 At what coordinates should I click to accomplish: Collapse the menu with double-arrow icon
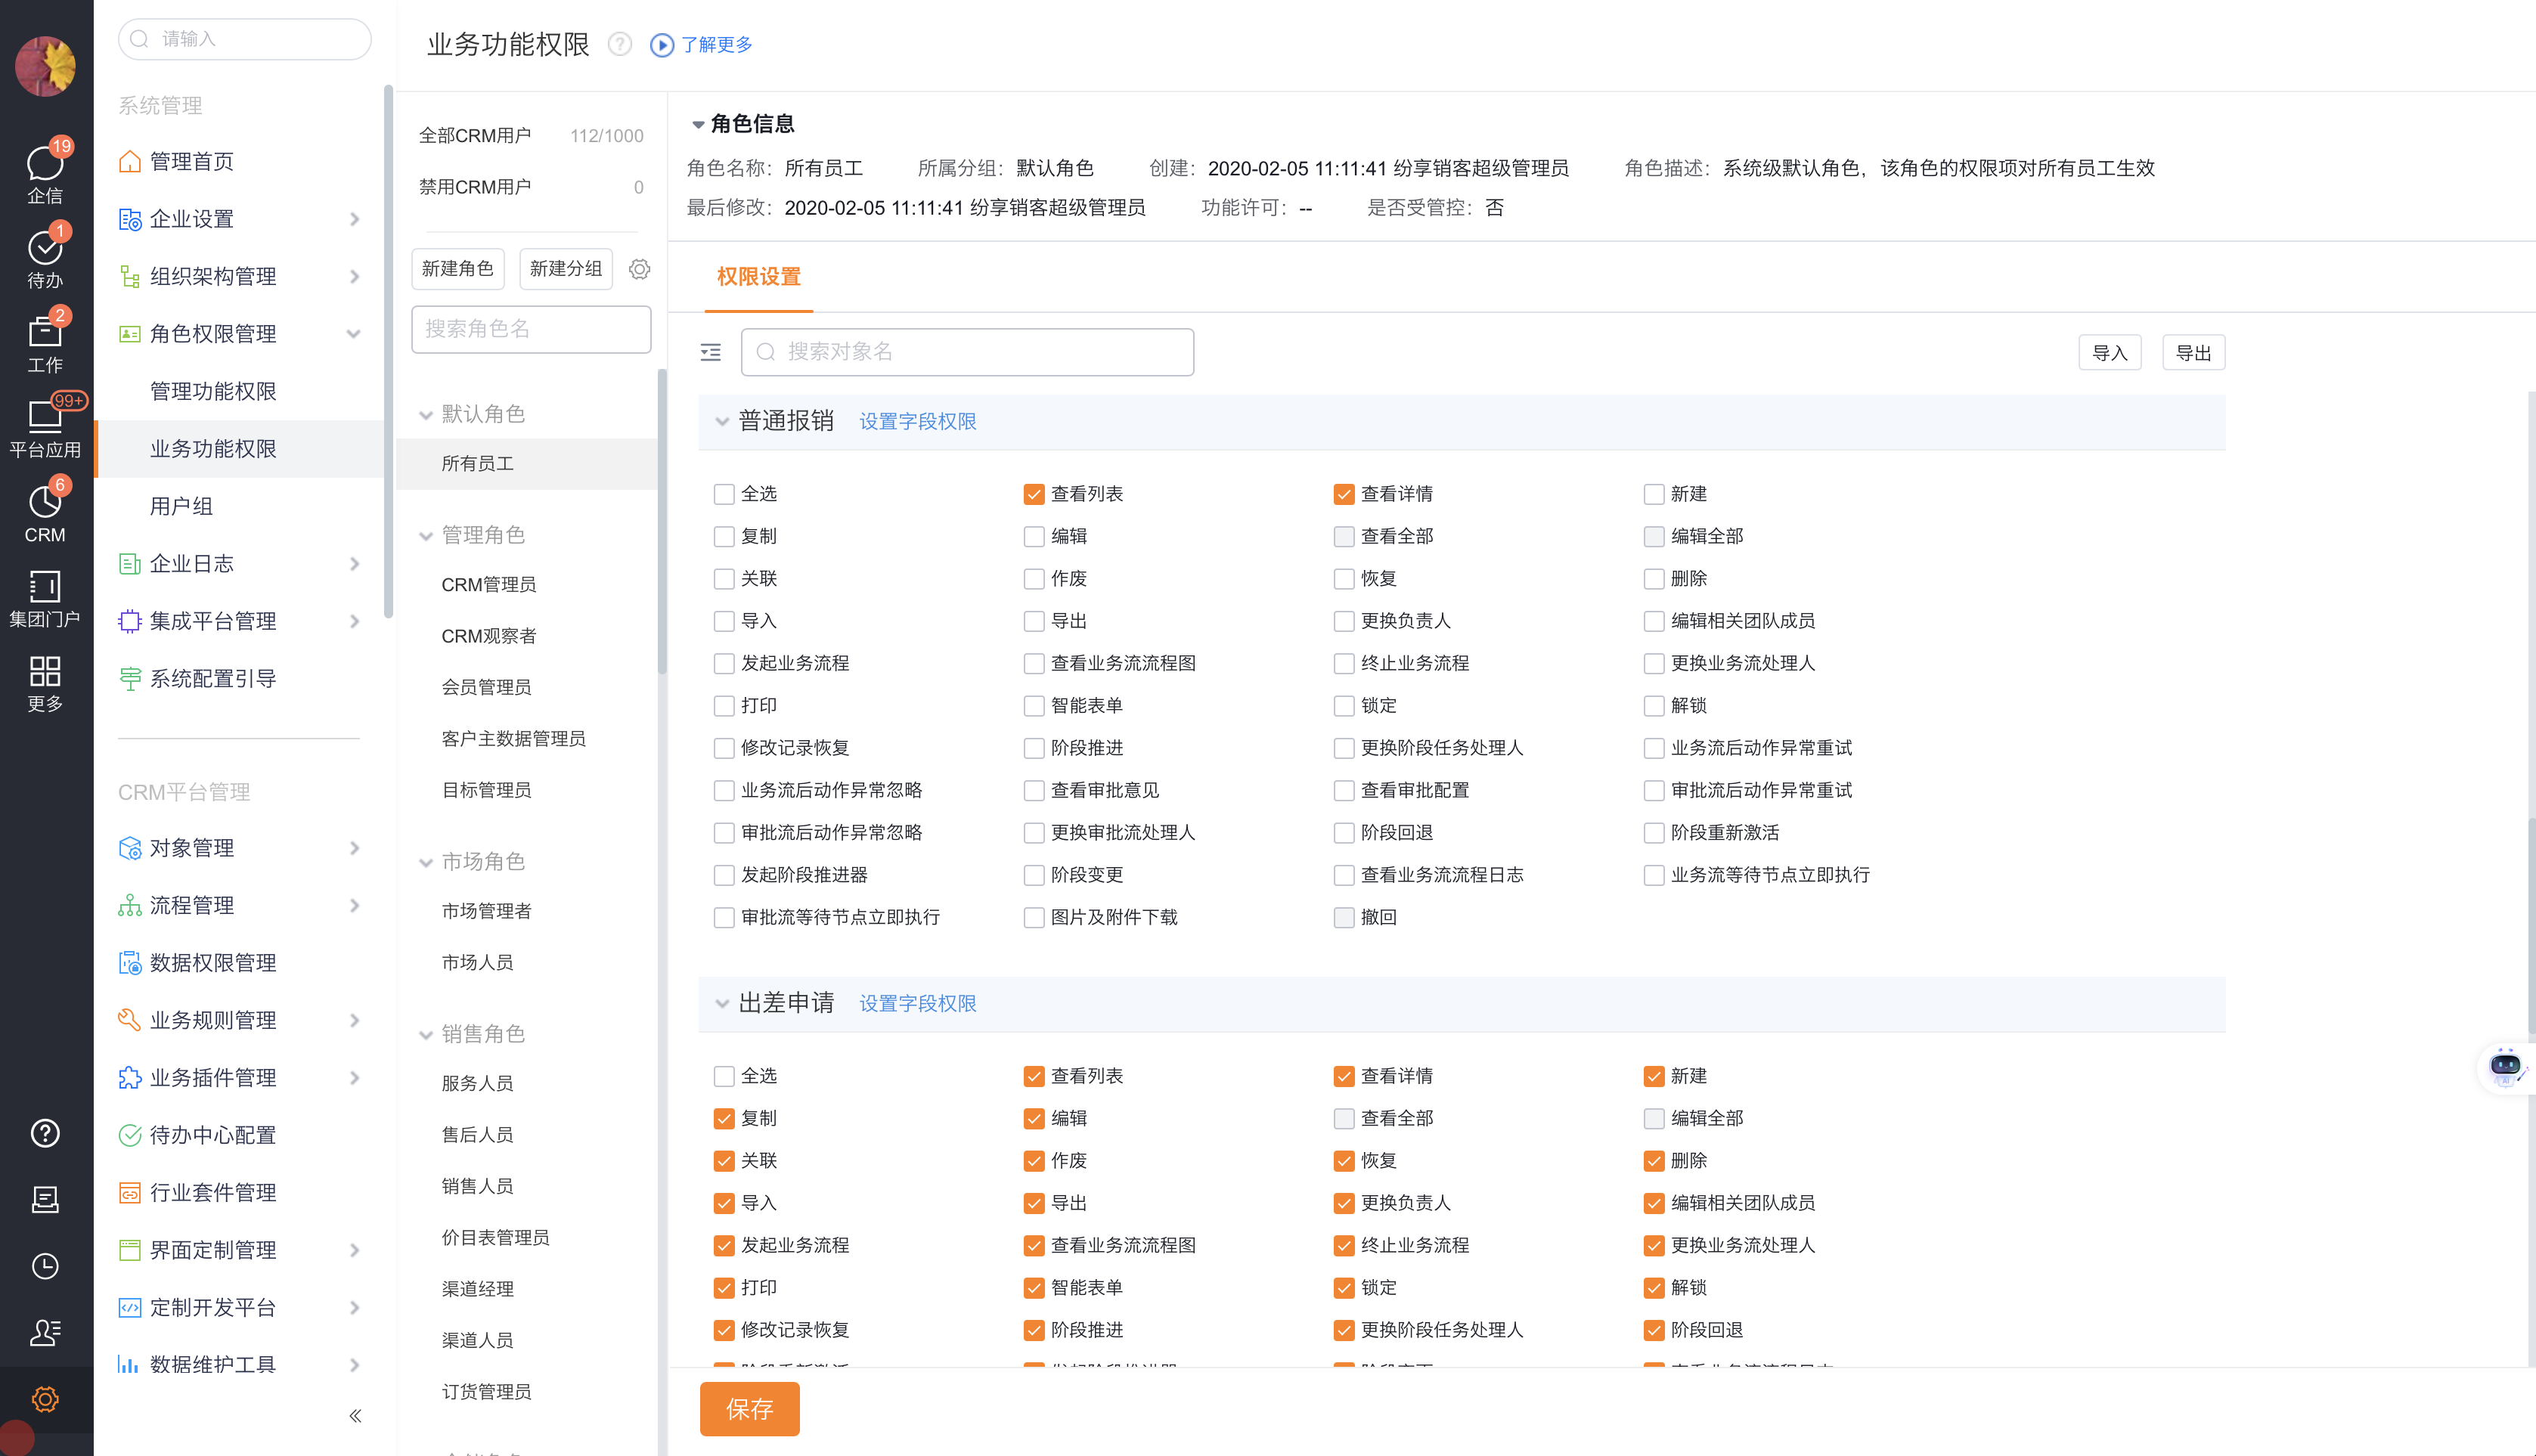pos(355,1415)
